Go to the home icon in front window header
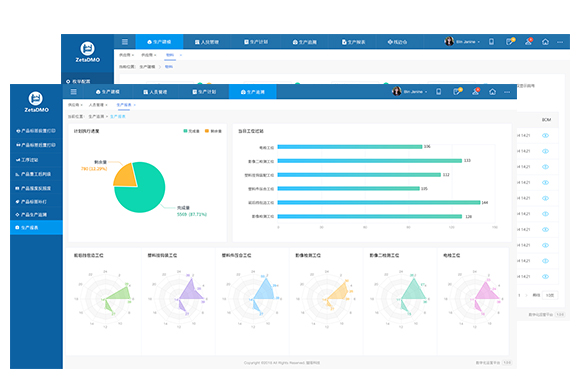Image resolution: width=580 pixels, height=380 pixels. click(492, 92)
